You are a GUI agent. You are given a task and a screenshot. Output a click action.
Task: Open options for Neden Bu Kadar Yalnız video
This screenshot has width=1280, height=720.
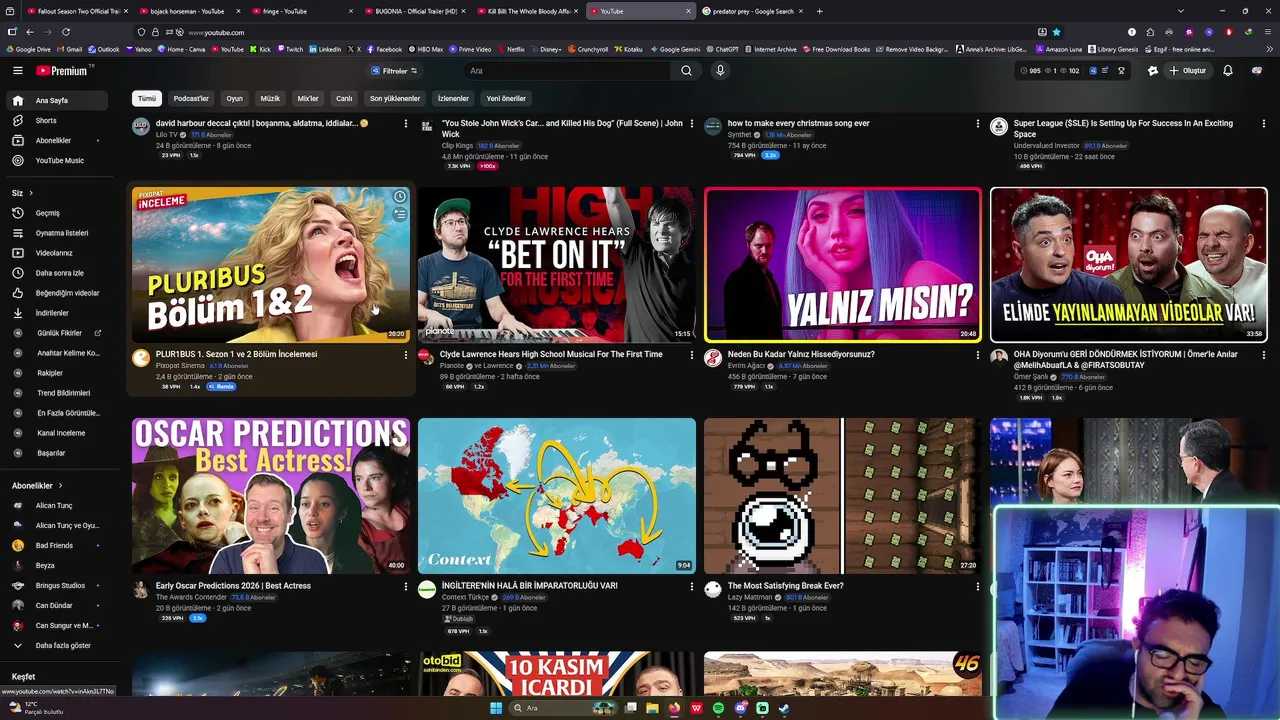(x=977, y=355)
